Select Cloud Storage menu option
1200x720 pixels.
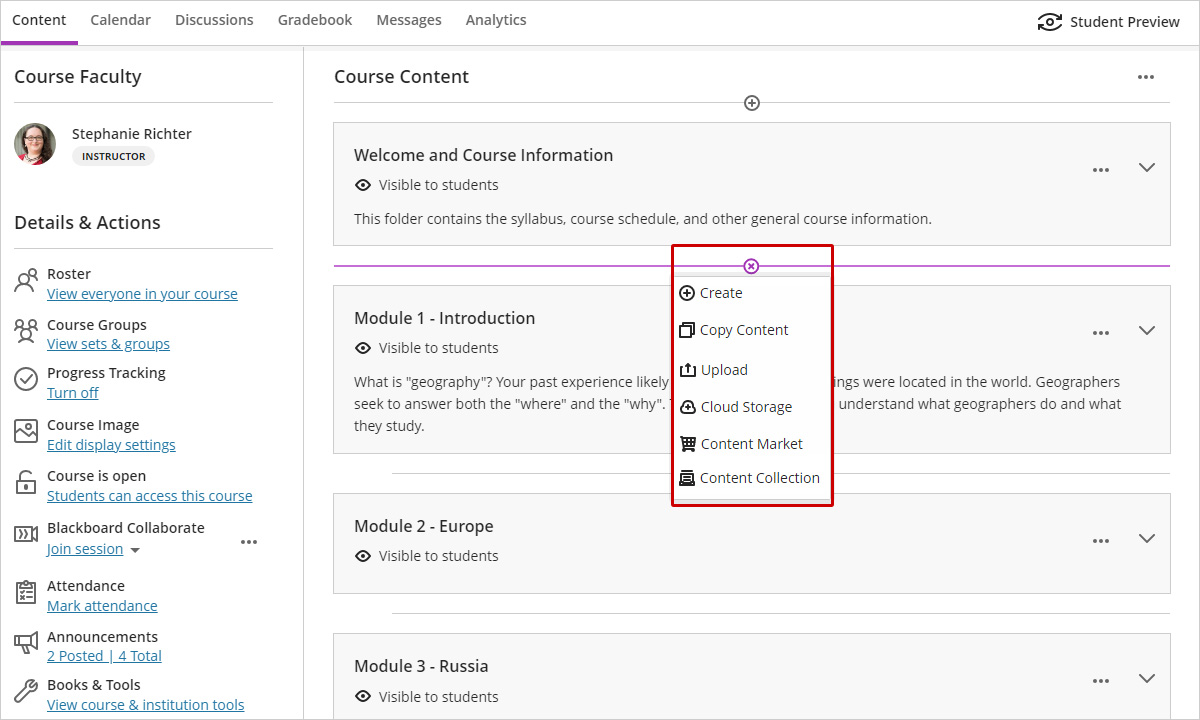(745, 407)
